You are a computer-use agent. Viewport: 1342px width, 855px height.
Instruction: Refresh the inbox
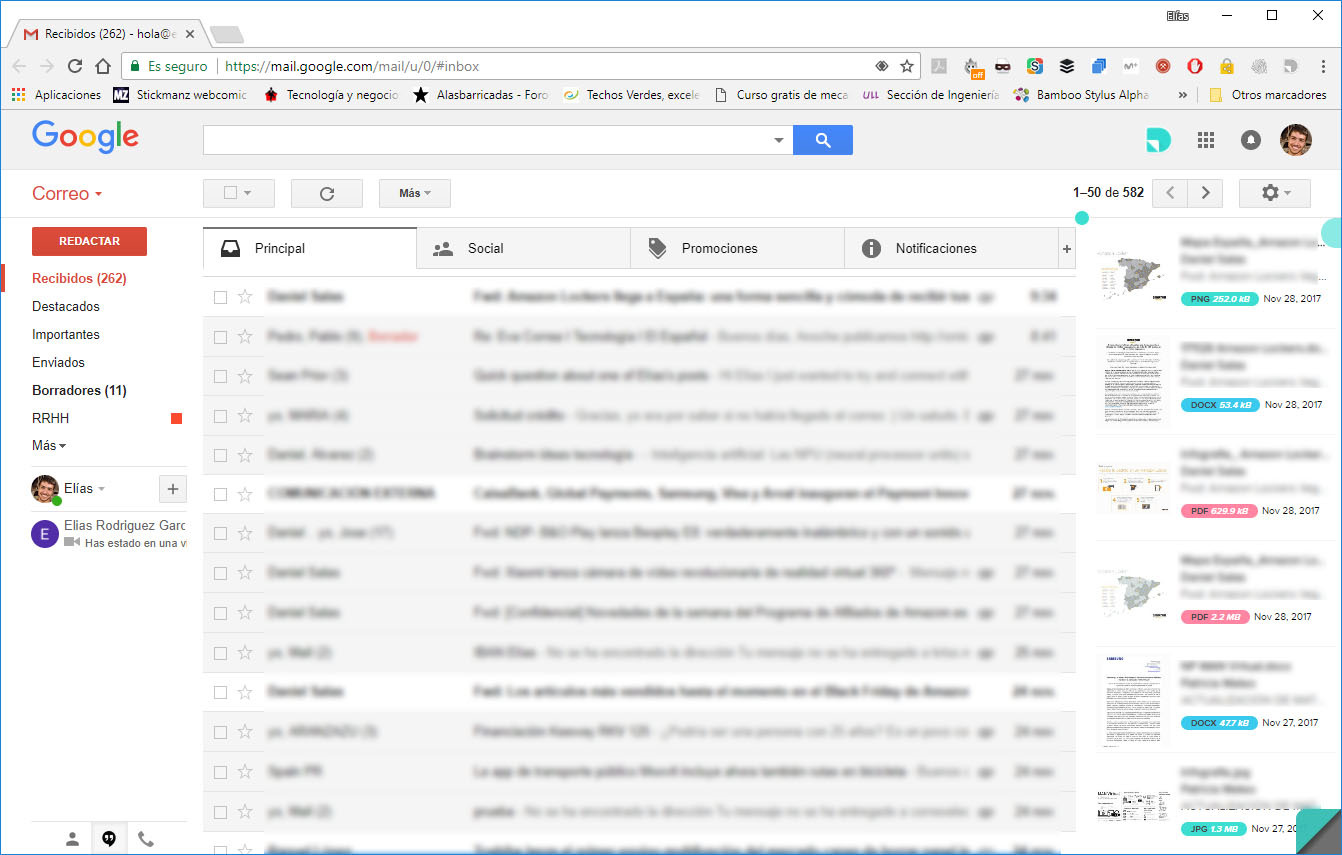pos(326,192)
